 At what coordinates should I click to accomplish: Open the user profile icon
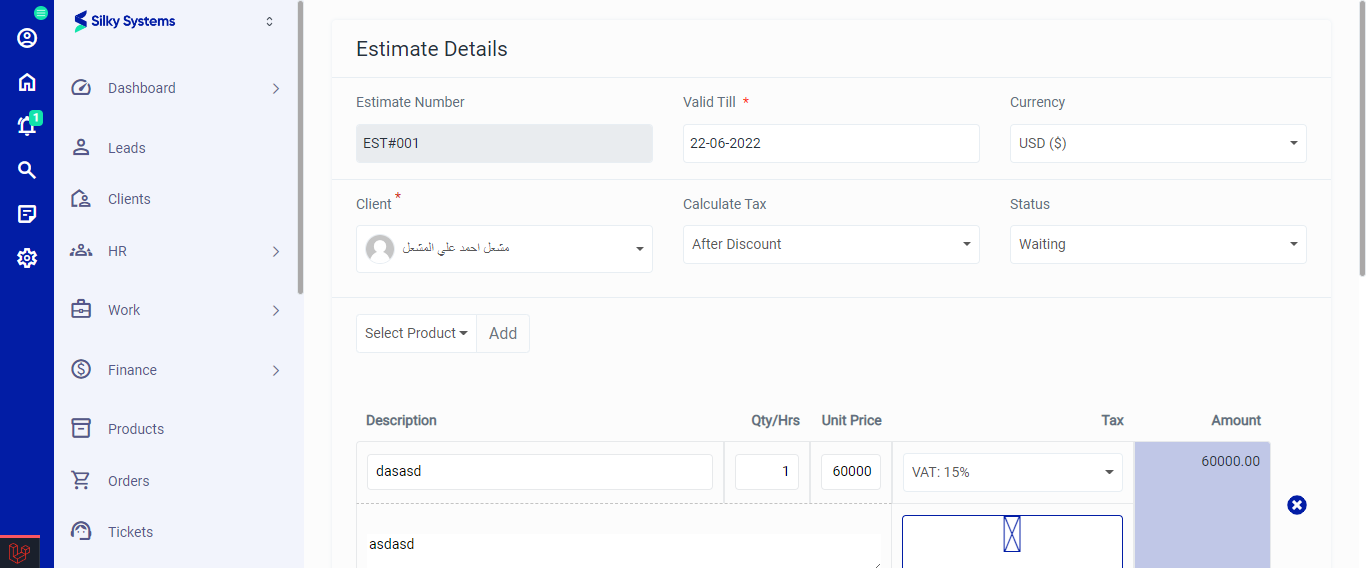coord(27,38)
